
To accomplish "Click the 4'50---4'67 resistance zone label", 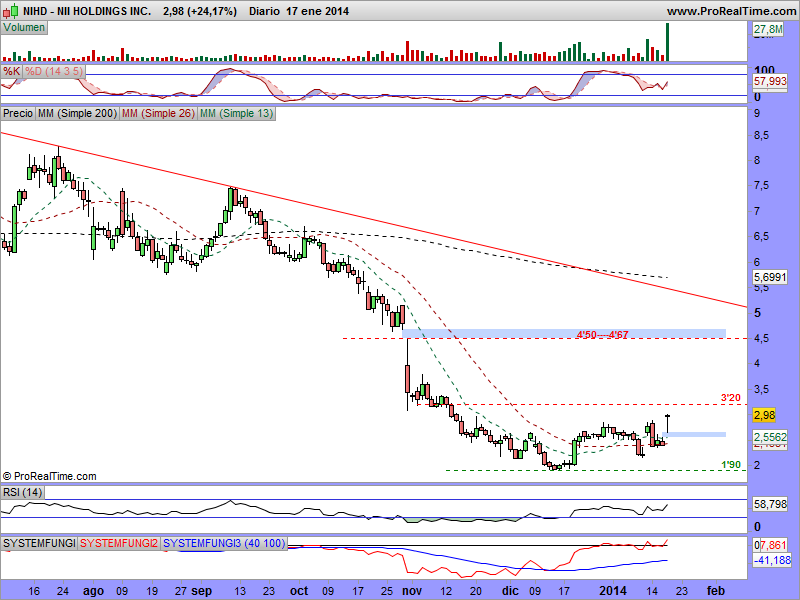I will click(603, 335).
